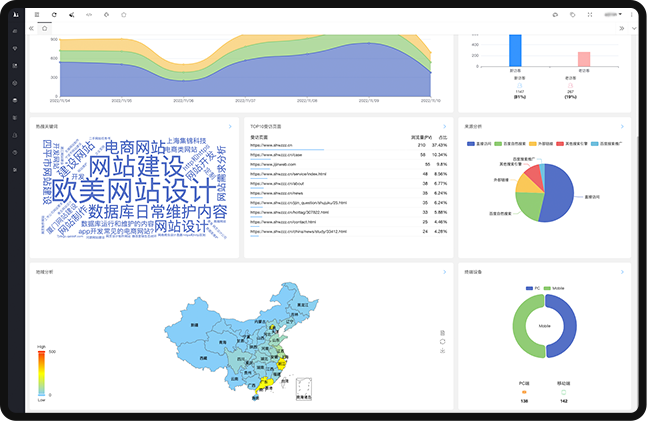
Task: Click the home icon in the breadcrumb bar
Action: point(43,28)
